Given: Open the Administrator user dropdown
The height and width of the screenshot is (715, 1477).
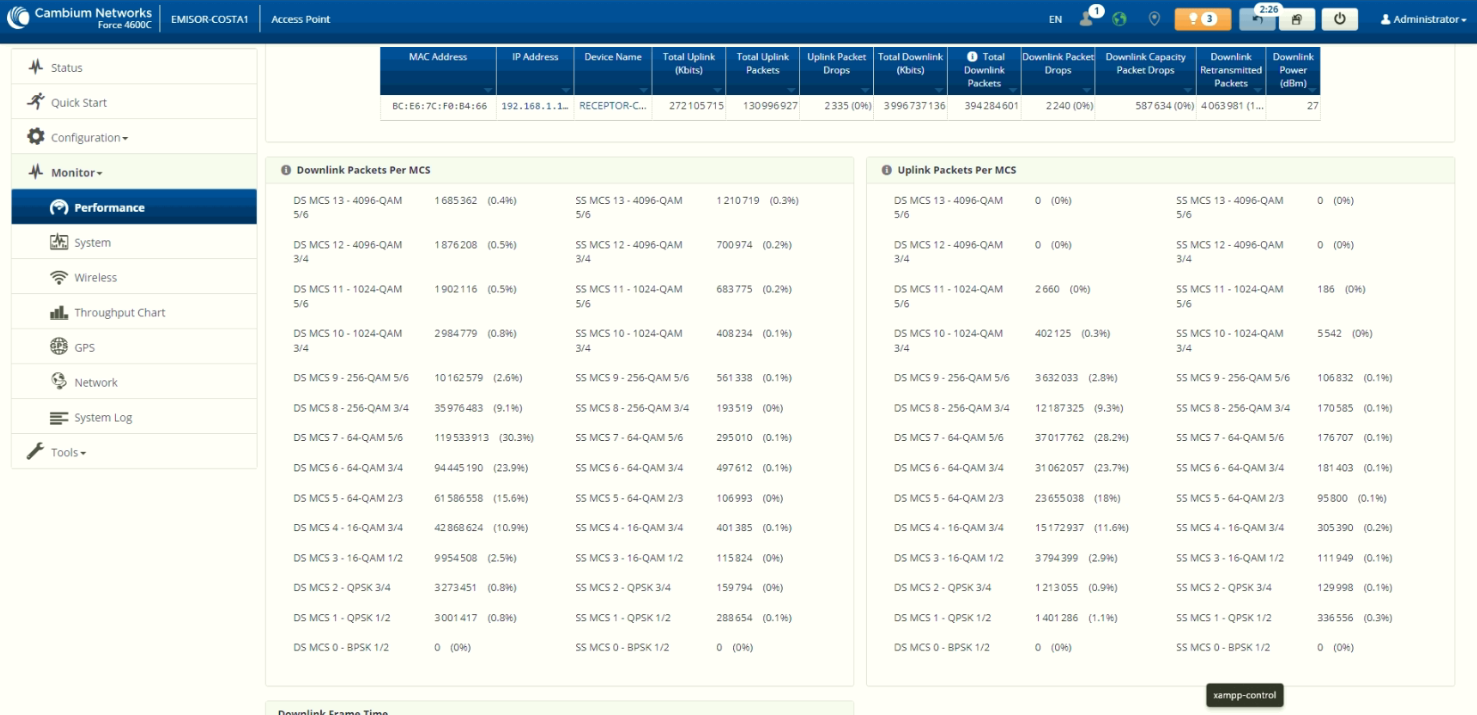Looking at the screenshot, I should 1423,19.
